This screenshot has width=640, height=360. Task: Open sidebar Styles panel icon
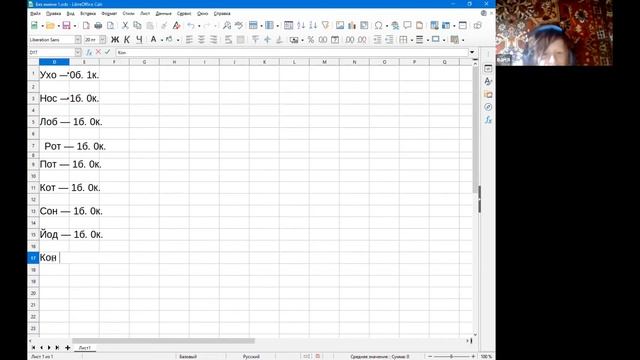pyautogui.click(x=488, y=81)
